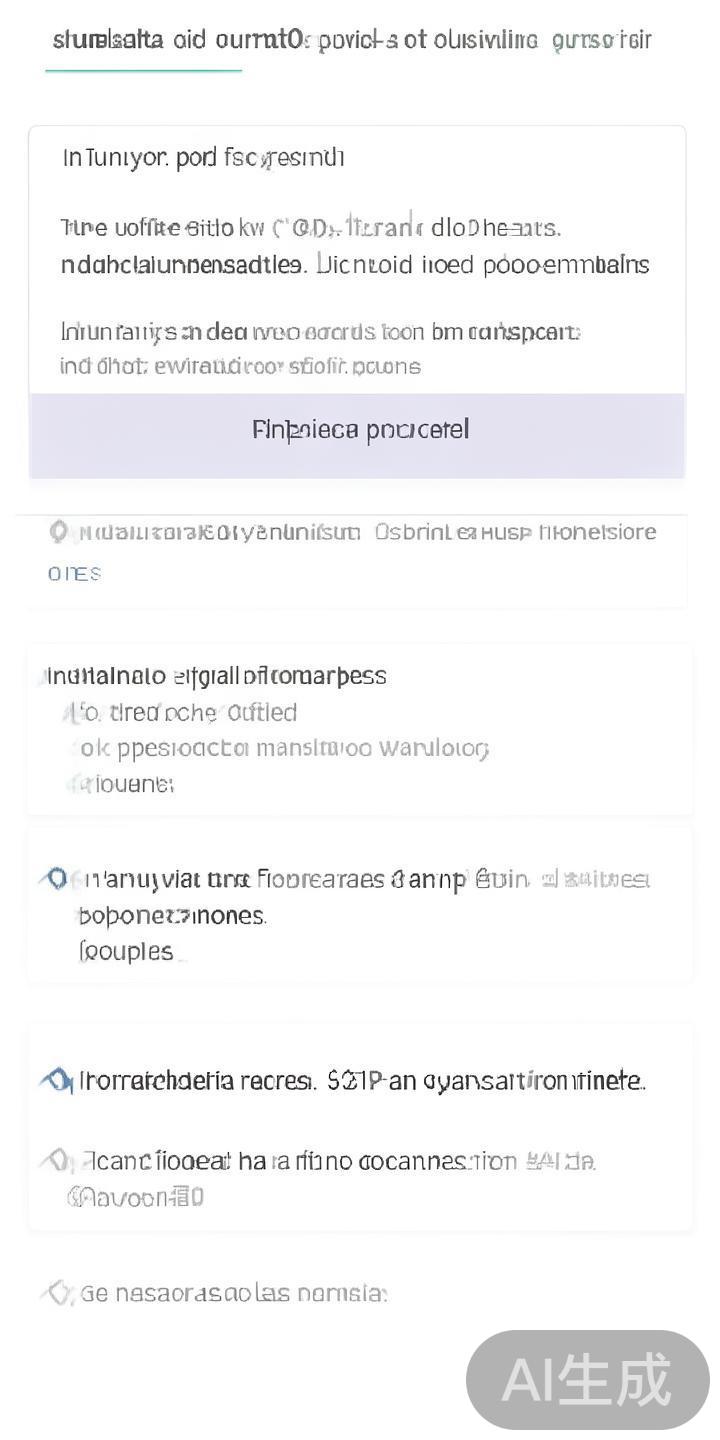
Task: Select the "fo. tired pche Ouftled" sub-item
Action: click(188, 713)
